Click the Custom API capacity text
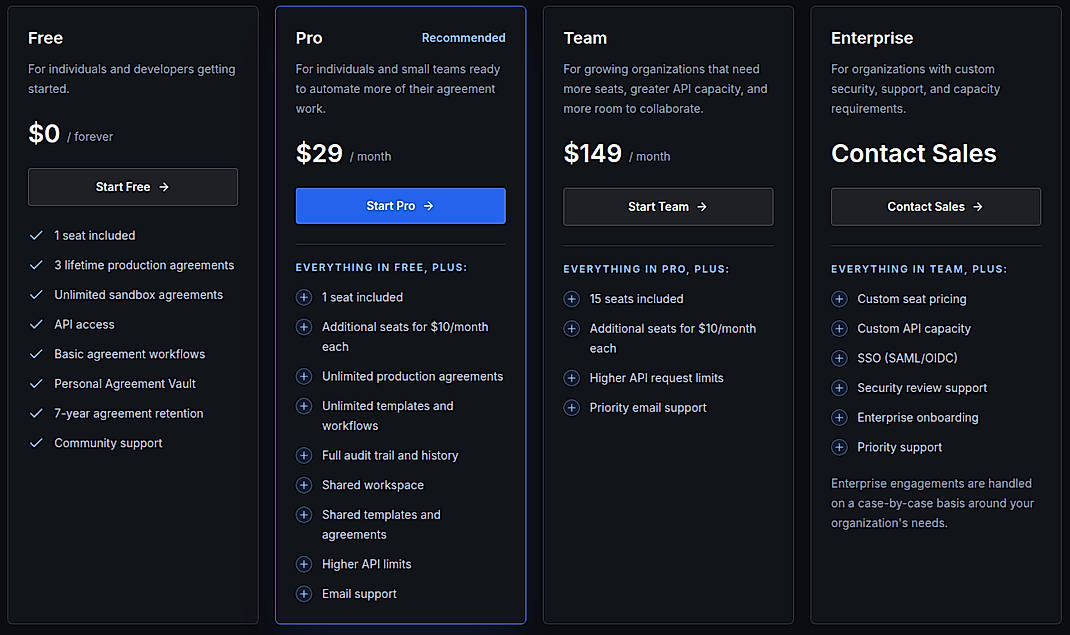 coord(914,329)
